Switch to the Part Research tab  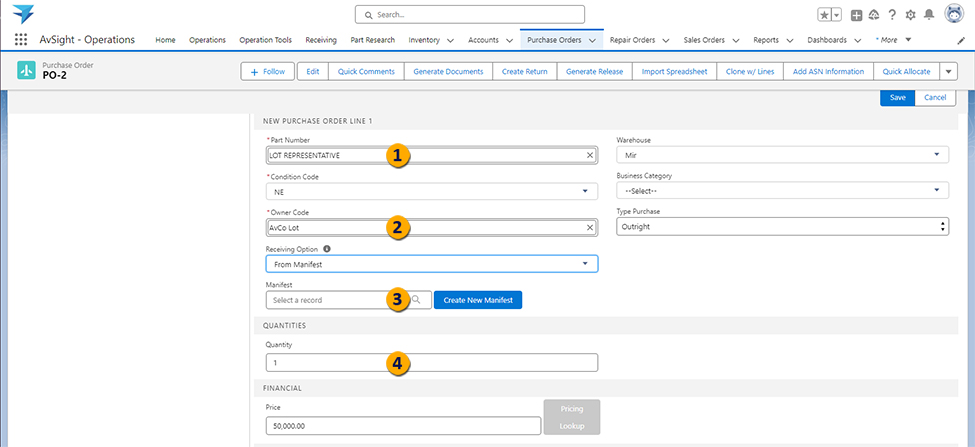click(x=372, y=40)
